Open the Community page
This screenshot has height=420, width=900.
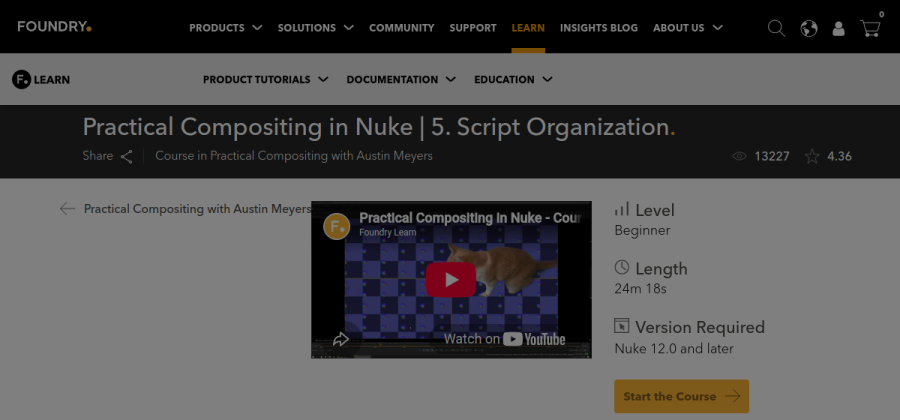pyautogui.click(x=402, y=28)
